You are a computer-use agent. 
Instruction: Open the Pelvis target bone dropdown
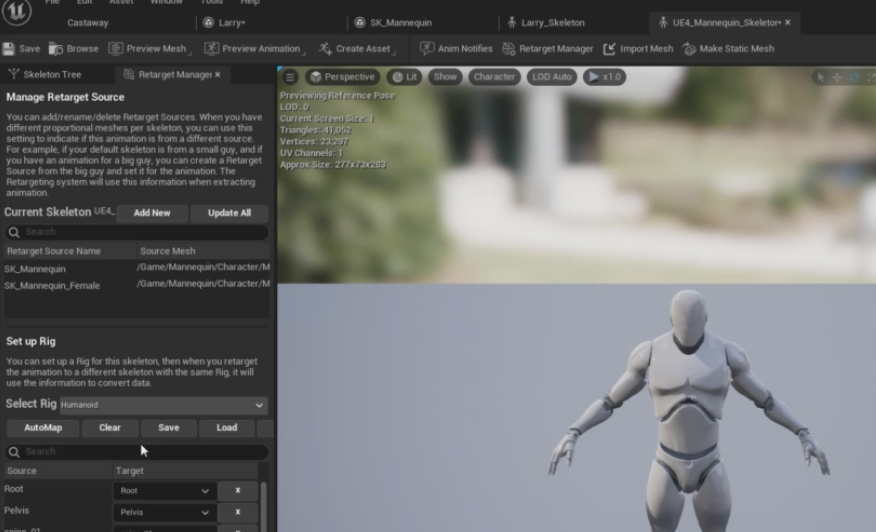tap(165, 512)
